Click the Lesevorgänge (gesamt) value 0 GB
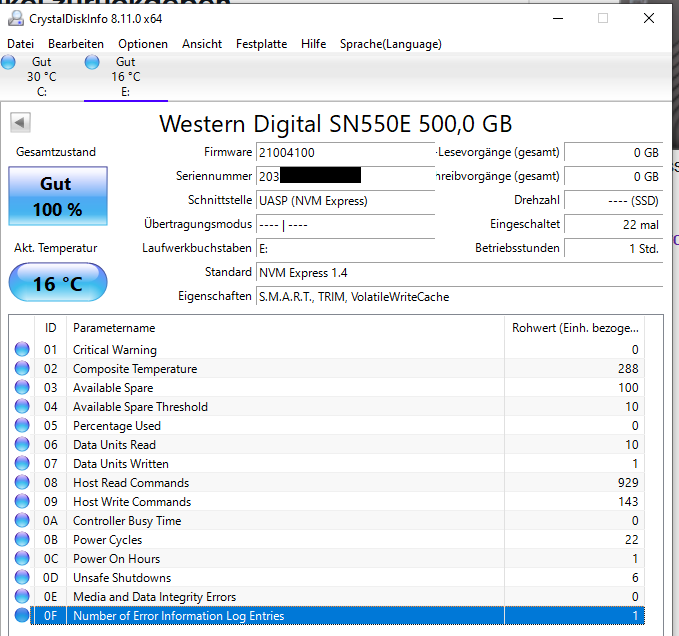Image resolution: width=679 pixels, height=636 pixels. click(x=614, y=152)
